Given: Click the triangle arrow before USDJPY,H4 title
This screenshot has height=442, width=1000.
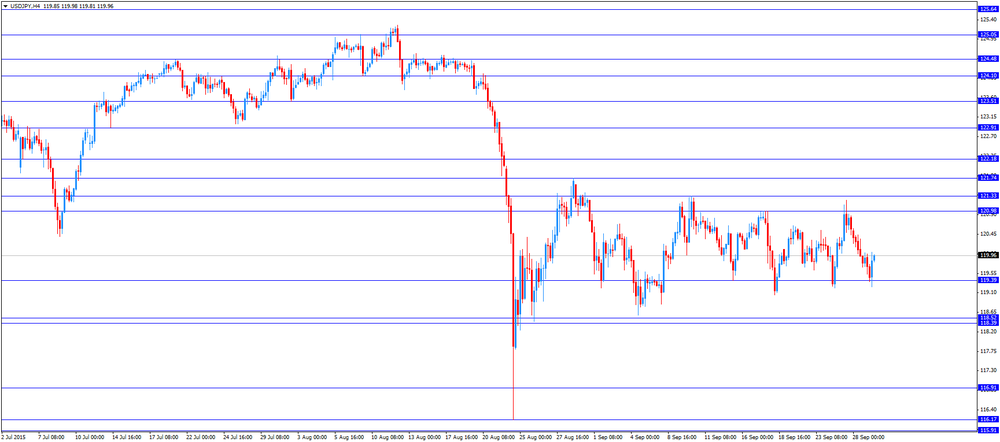Looking at the screenshot, I should tap(4, 6).
